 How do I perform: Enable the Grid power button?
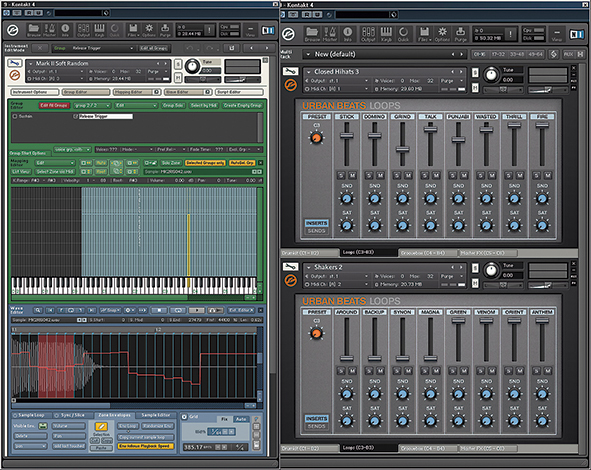click(185, 417)
